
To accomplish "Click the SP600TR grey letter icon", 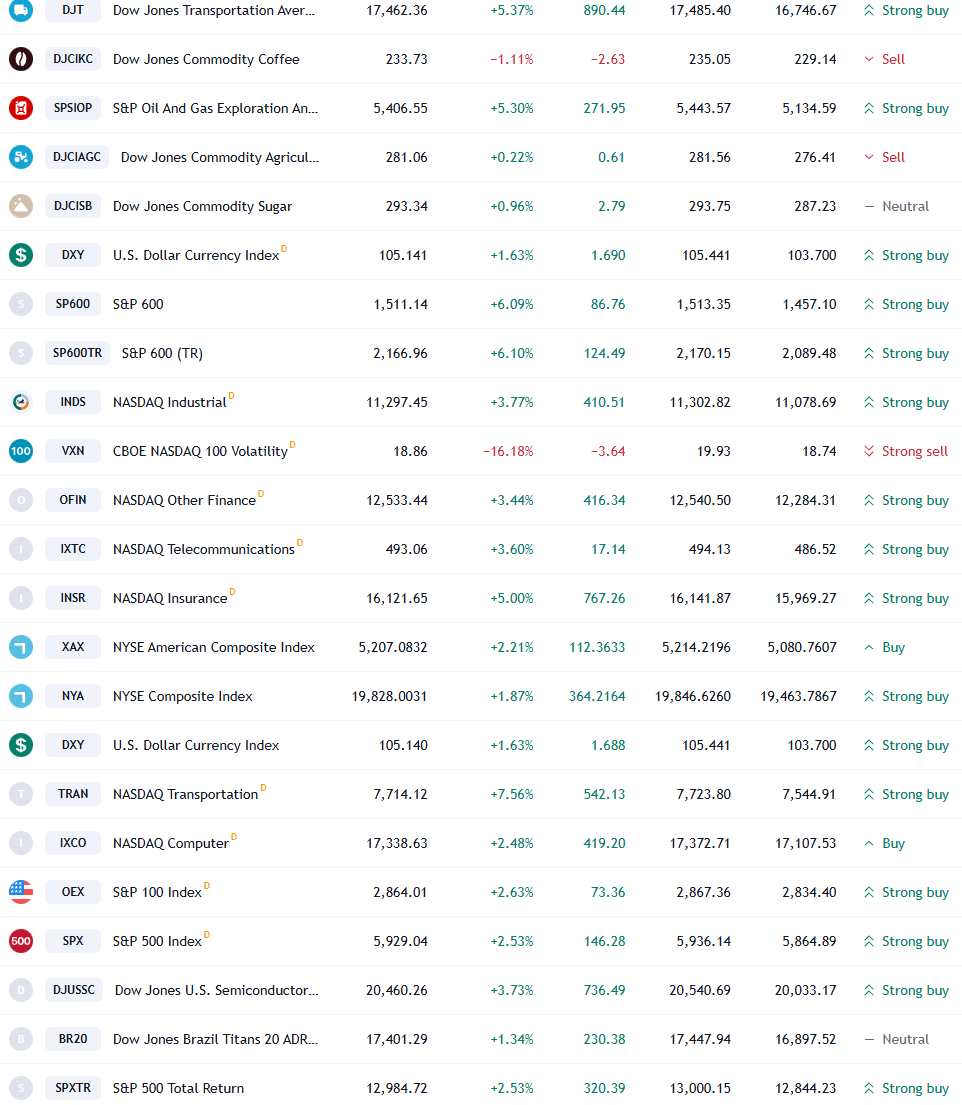I will point(21,353).
